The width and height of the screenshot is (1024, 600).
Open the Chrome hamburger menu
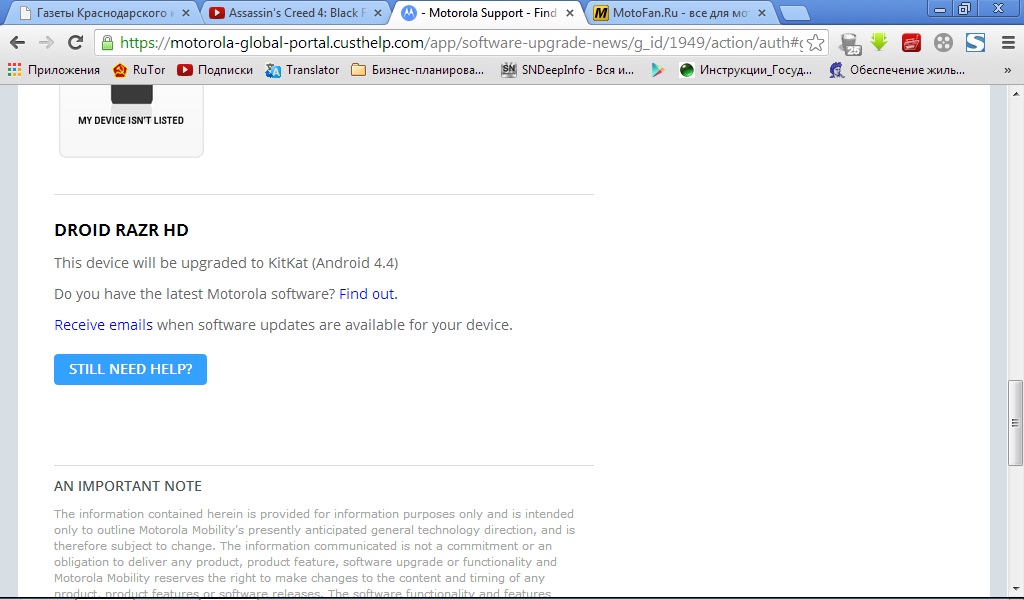pos(1008,42)
